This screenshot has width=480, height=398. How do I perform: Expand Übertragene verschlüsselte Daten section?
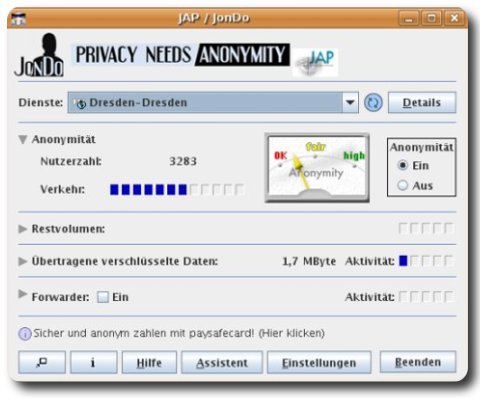click(23, 261)
